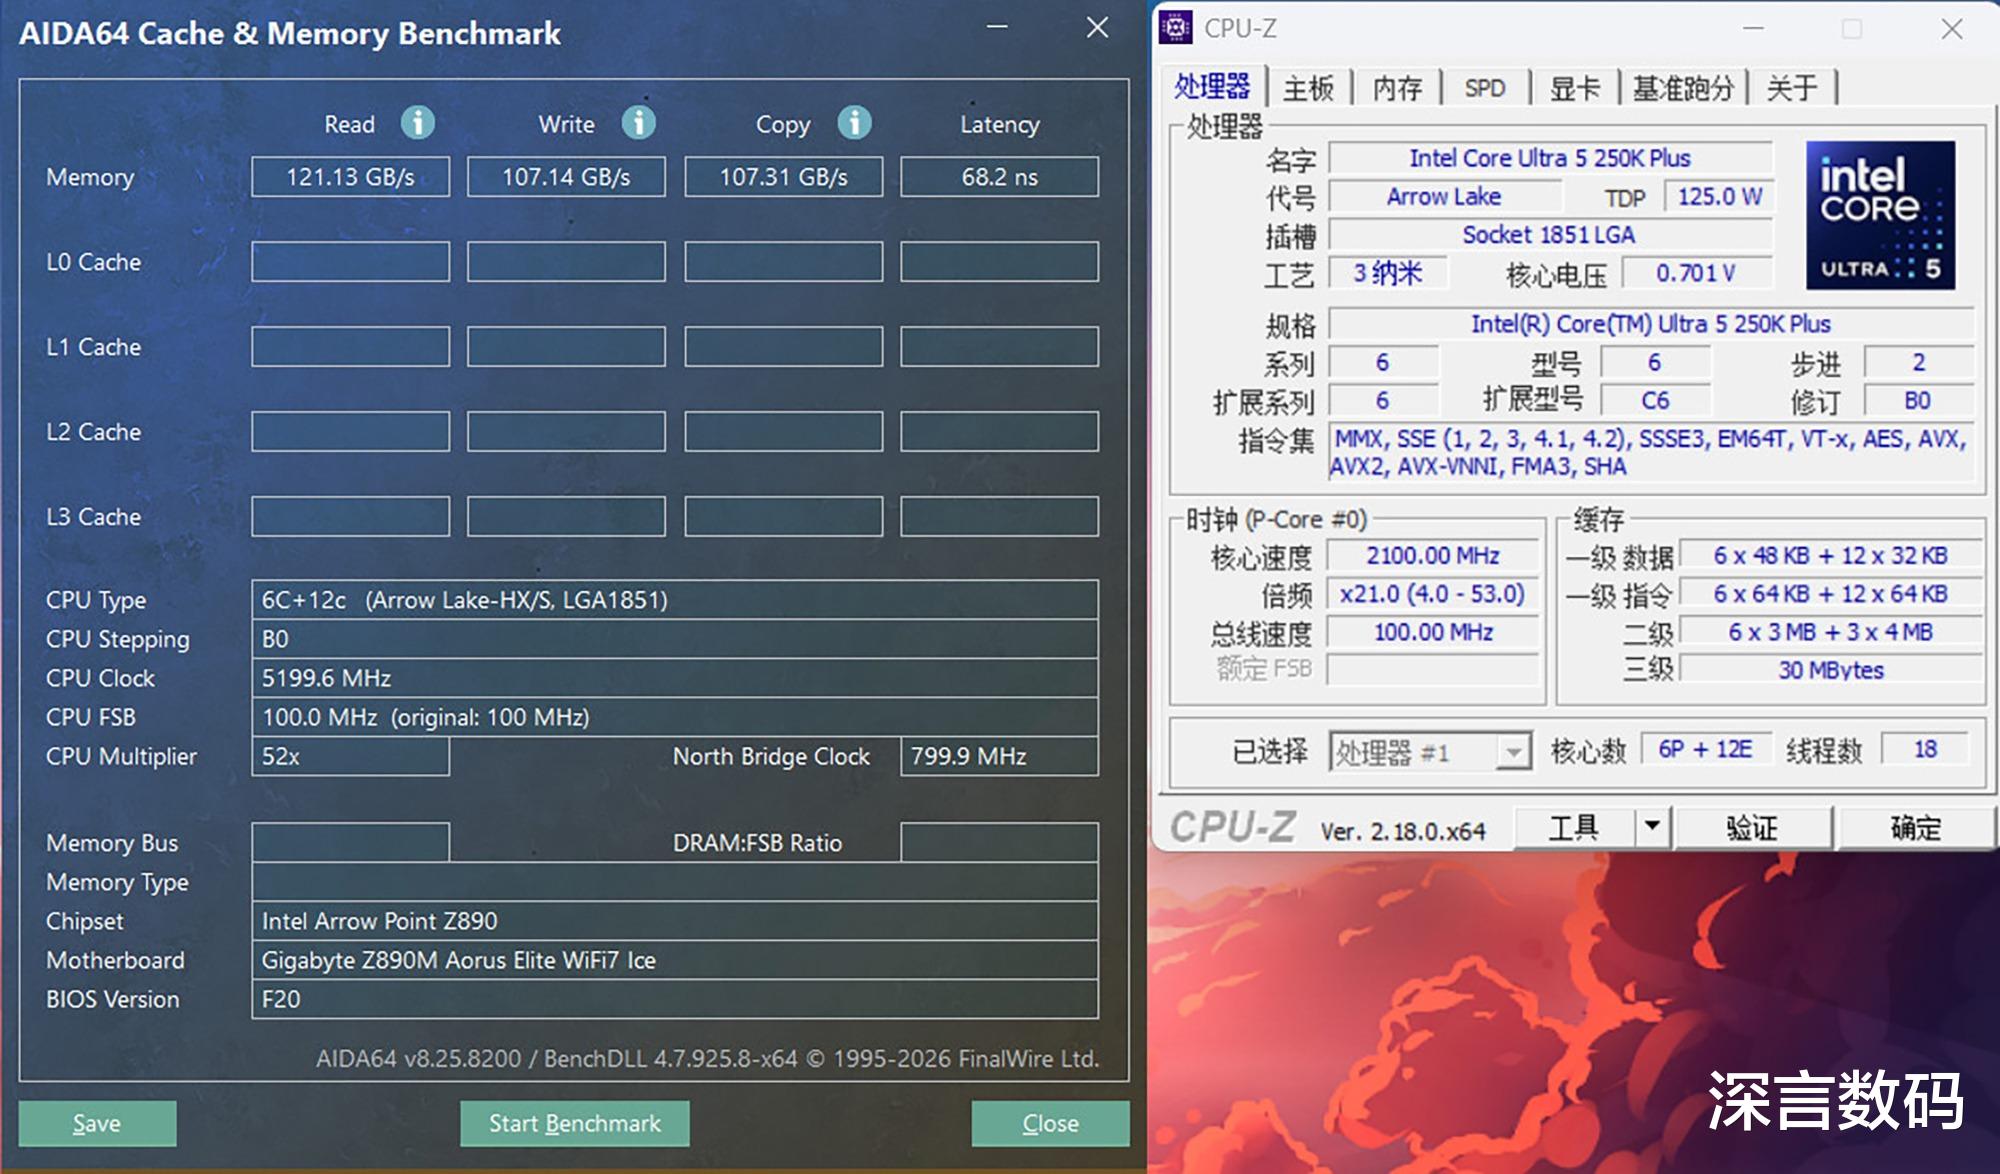Switch to the 基准跑分 tab
This screenshot has height=1174, width=2000.
pos(1683,88)
